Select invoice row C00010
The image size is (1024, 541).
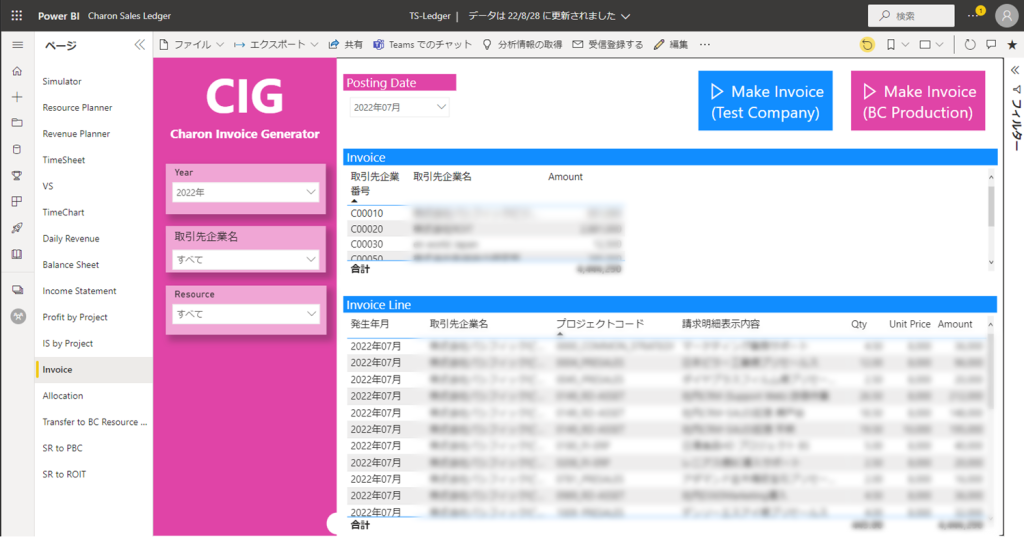pyautogui.click(x=485, y=213)
